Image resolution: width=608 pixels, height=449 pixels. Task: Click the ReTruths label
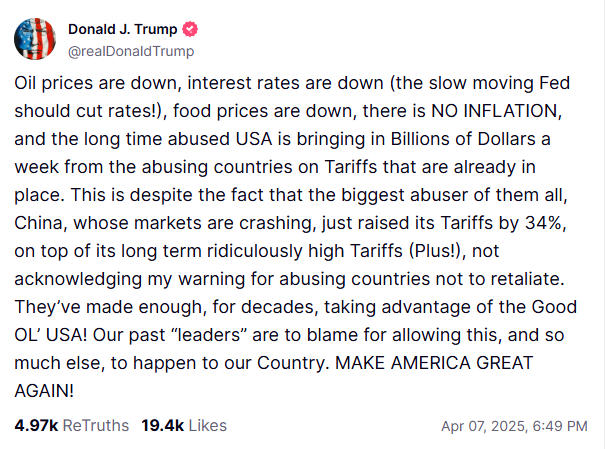[x=96, y=425]
